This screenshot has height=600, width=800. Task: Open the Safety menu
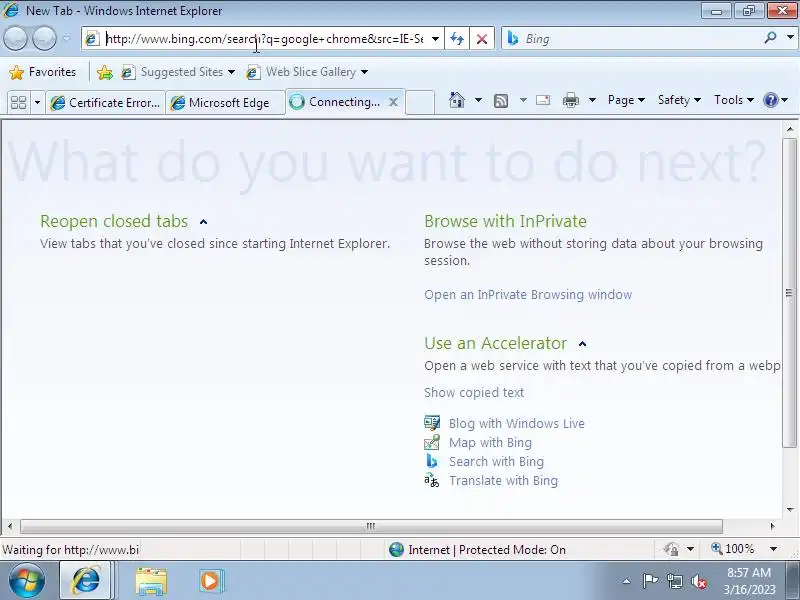point(679,100)
